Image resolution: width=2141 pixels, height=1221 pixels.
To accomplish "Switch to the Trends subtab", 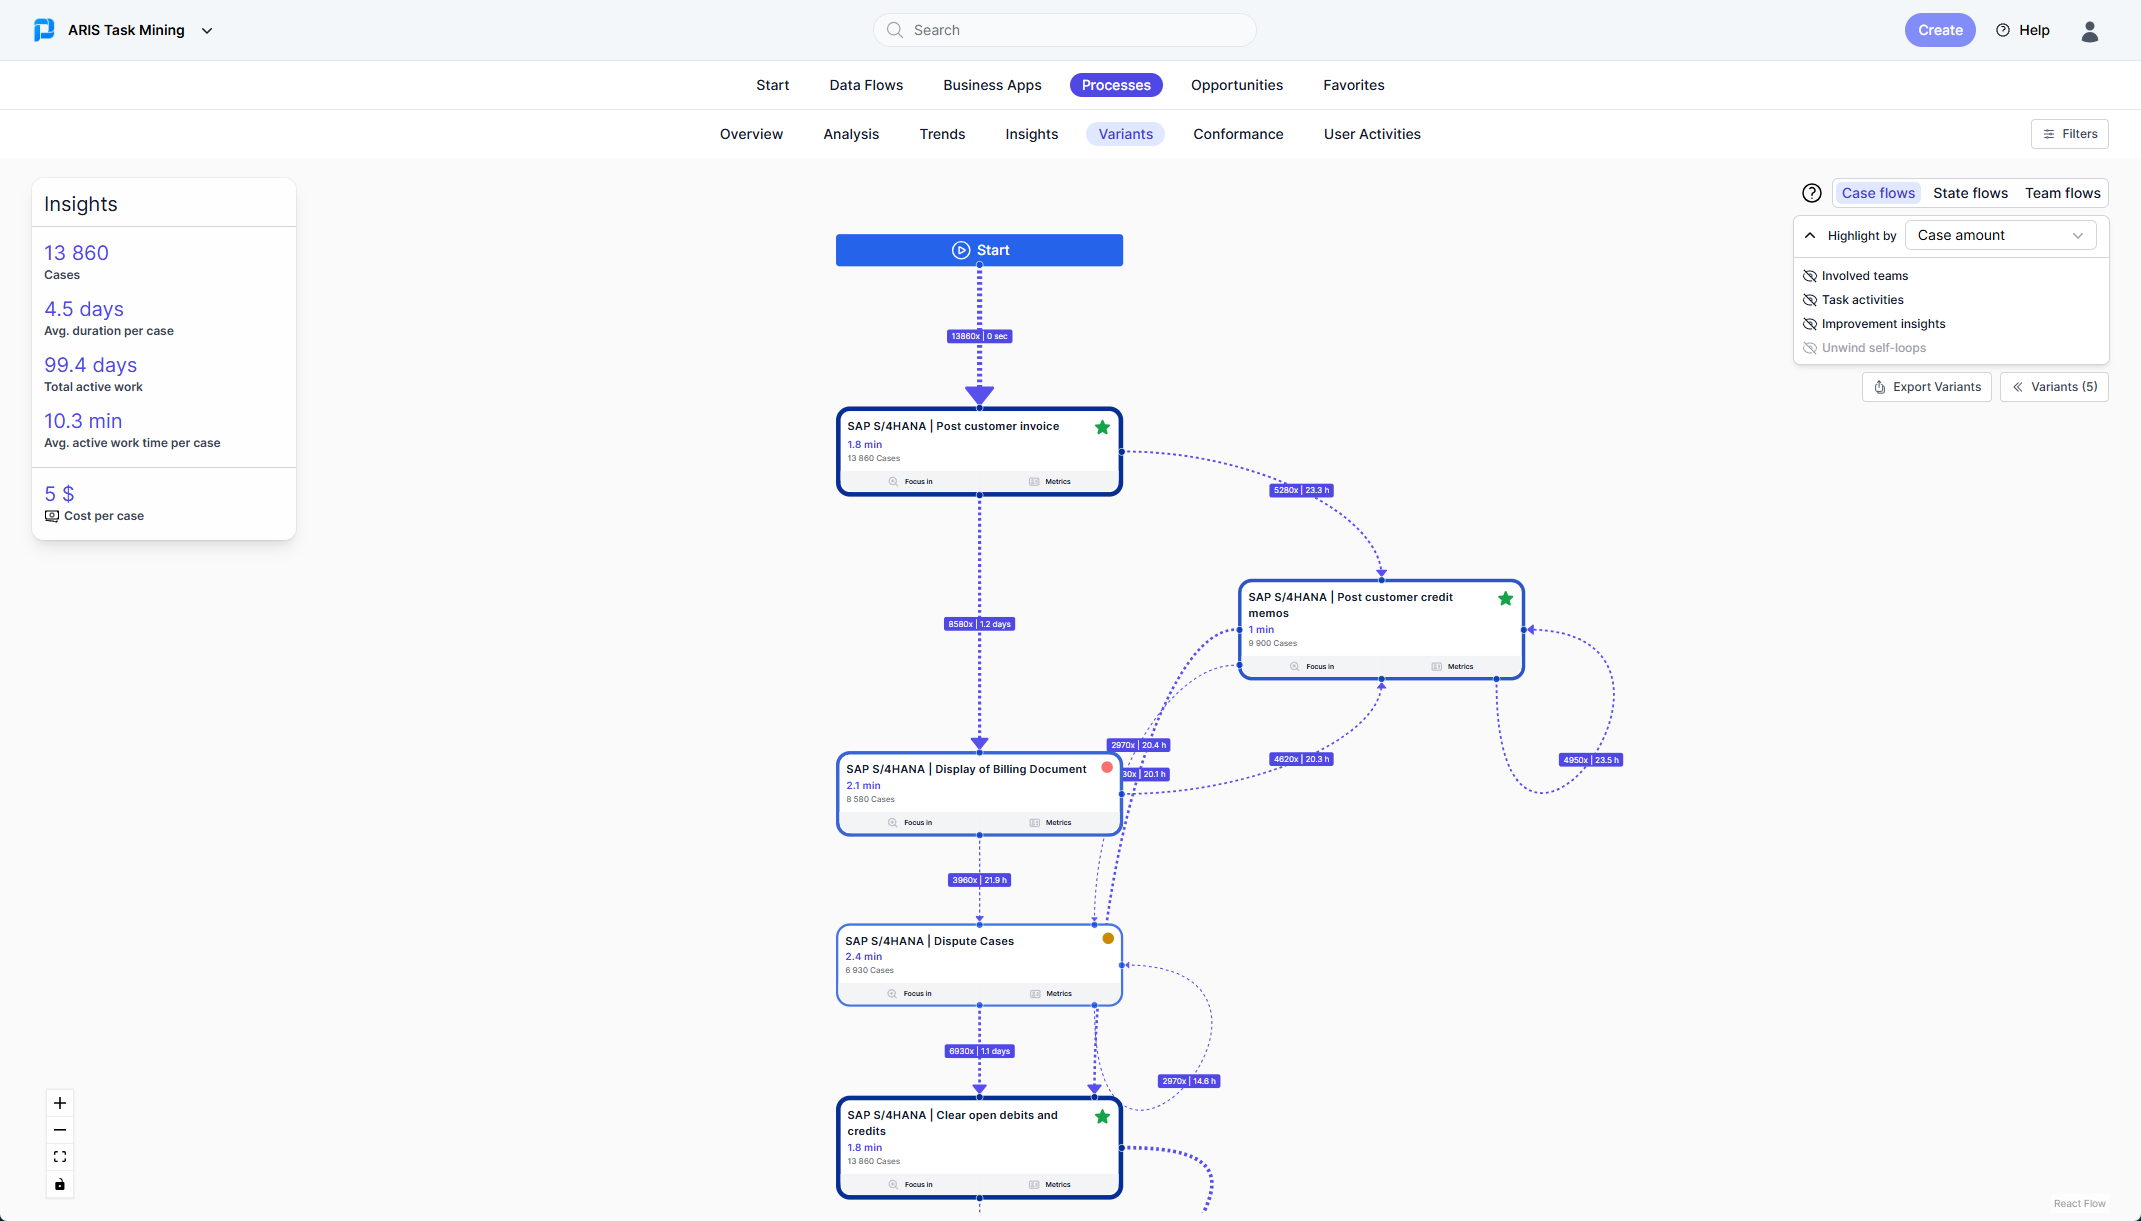I will point(942,134).
